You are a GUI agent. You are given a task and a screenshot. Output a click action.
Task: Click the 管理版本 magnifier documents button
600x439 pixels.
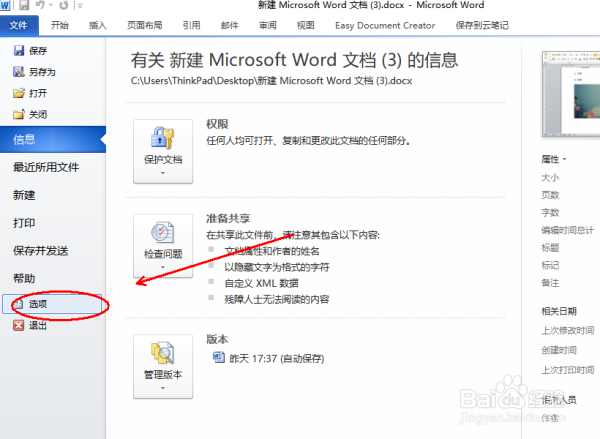pos(163,366)
